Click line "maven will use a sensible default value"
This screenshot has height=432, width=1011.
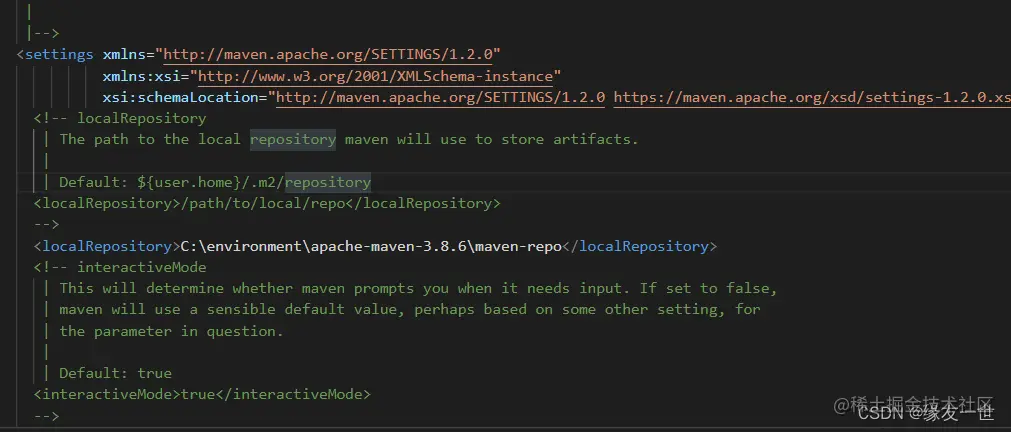(410, 309)
